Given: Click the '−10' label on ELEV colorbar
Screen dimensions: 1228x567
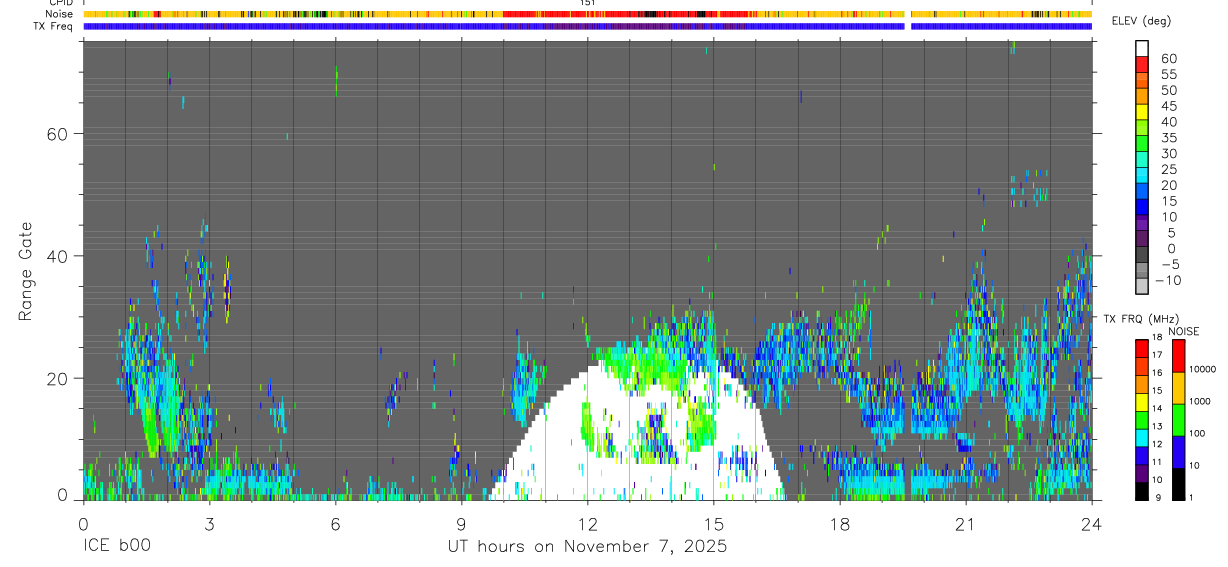Looking at the screenshot, I should (x=1167, y=280).
